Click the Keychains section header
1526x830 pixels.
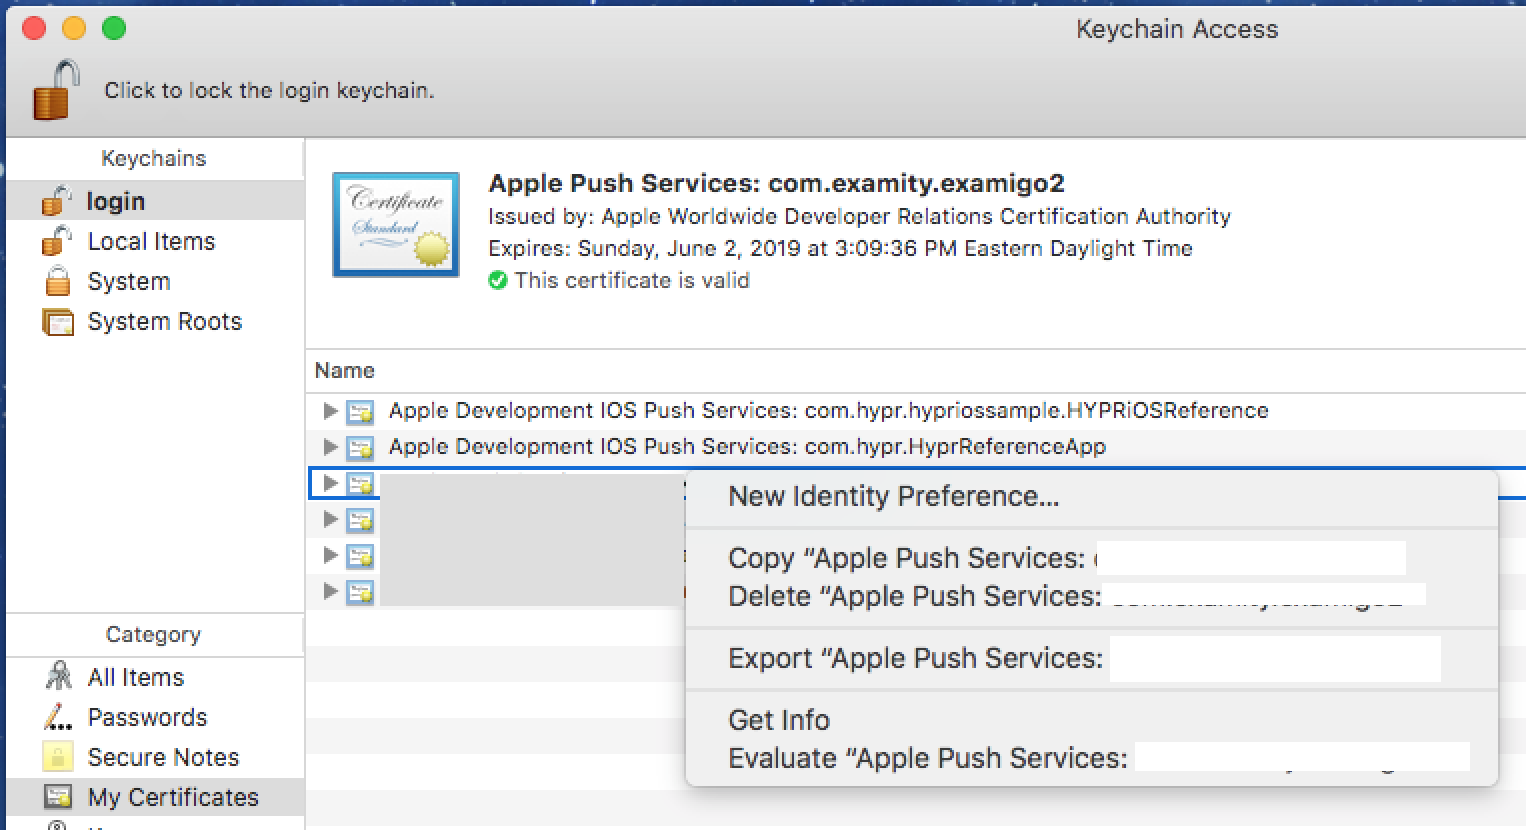(154, 158)
